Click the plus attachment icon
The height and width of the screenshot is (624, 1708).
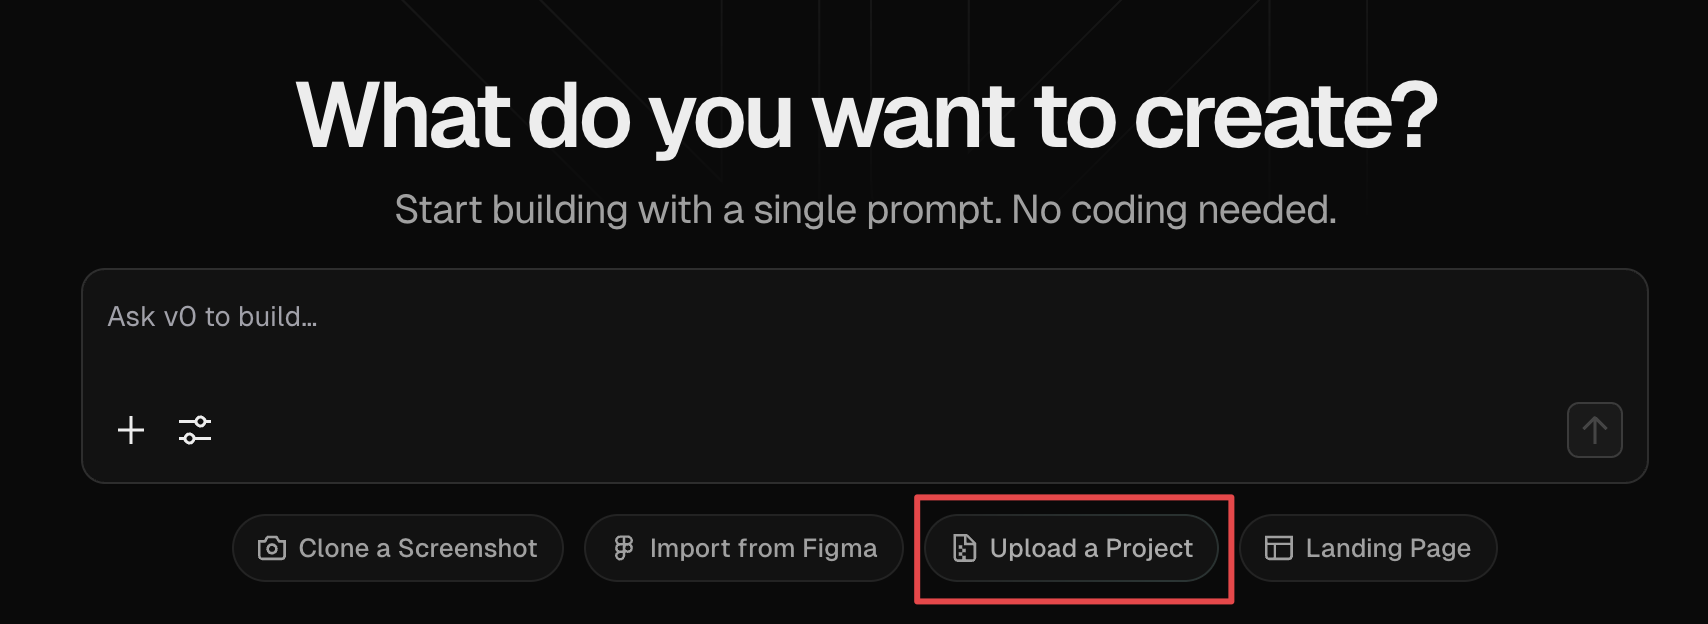pyautogui.click(x=131, y=430)
